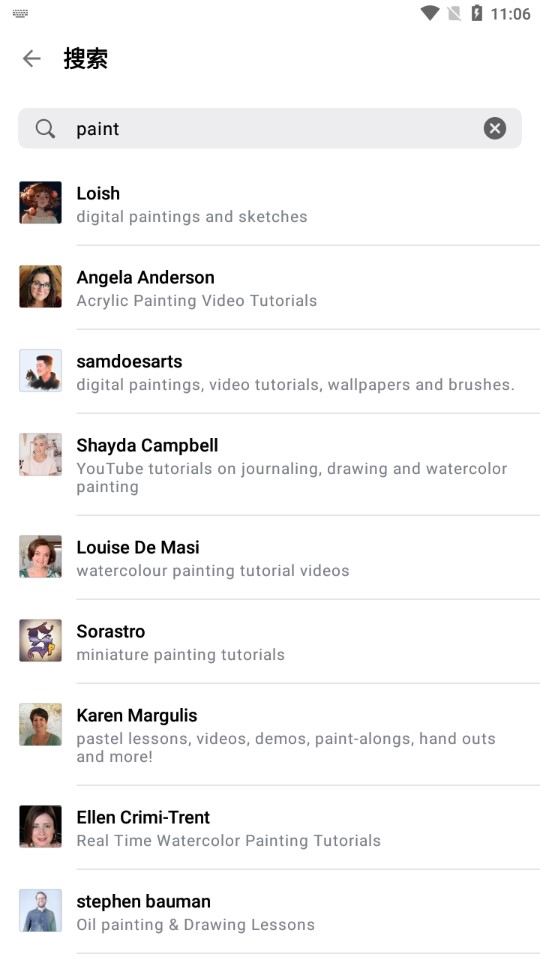The height and width of the screenshot is (960, 540).
Task: Select the Angela Anderson search result
Action: (270, 287)
